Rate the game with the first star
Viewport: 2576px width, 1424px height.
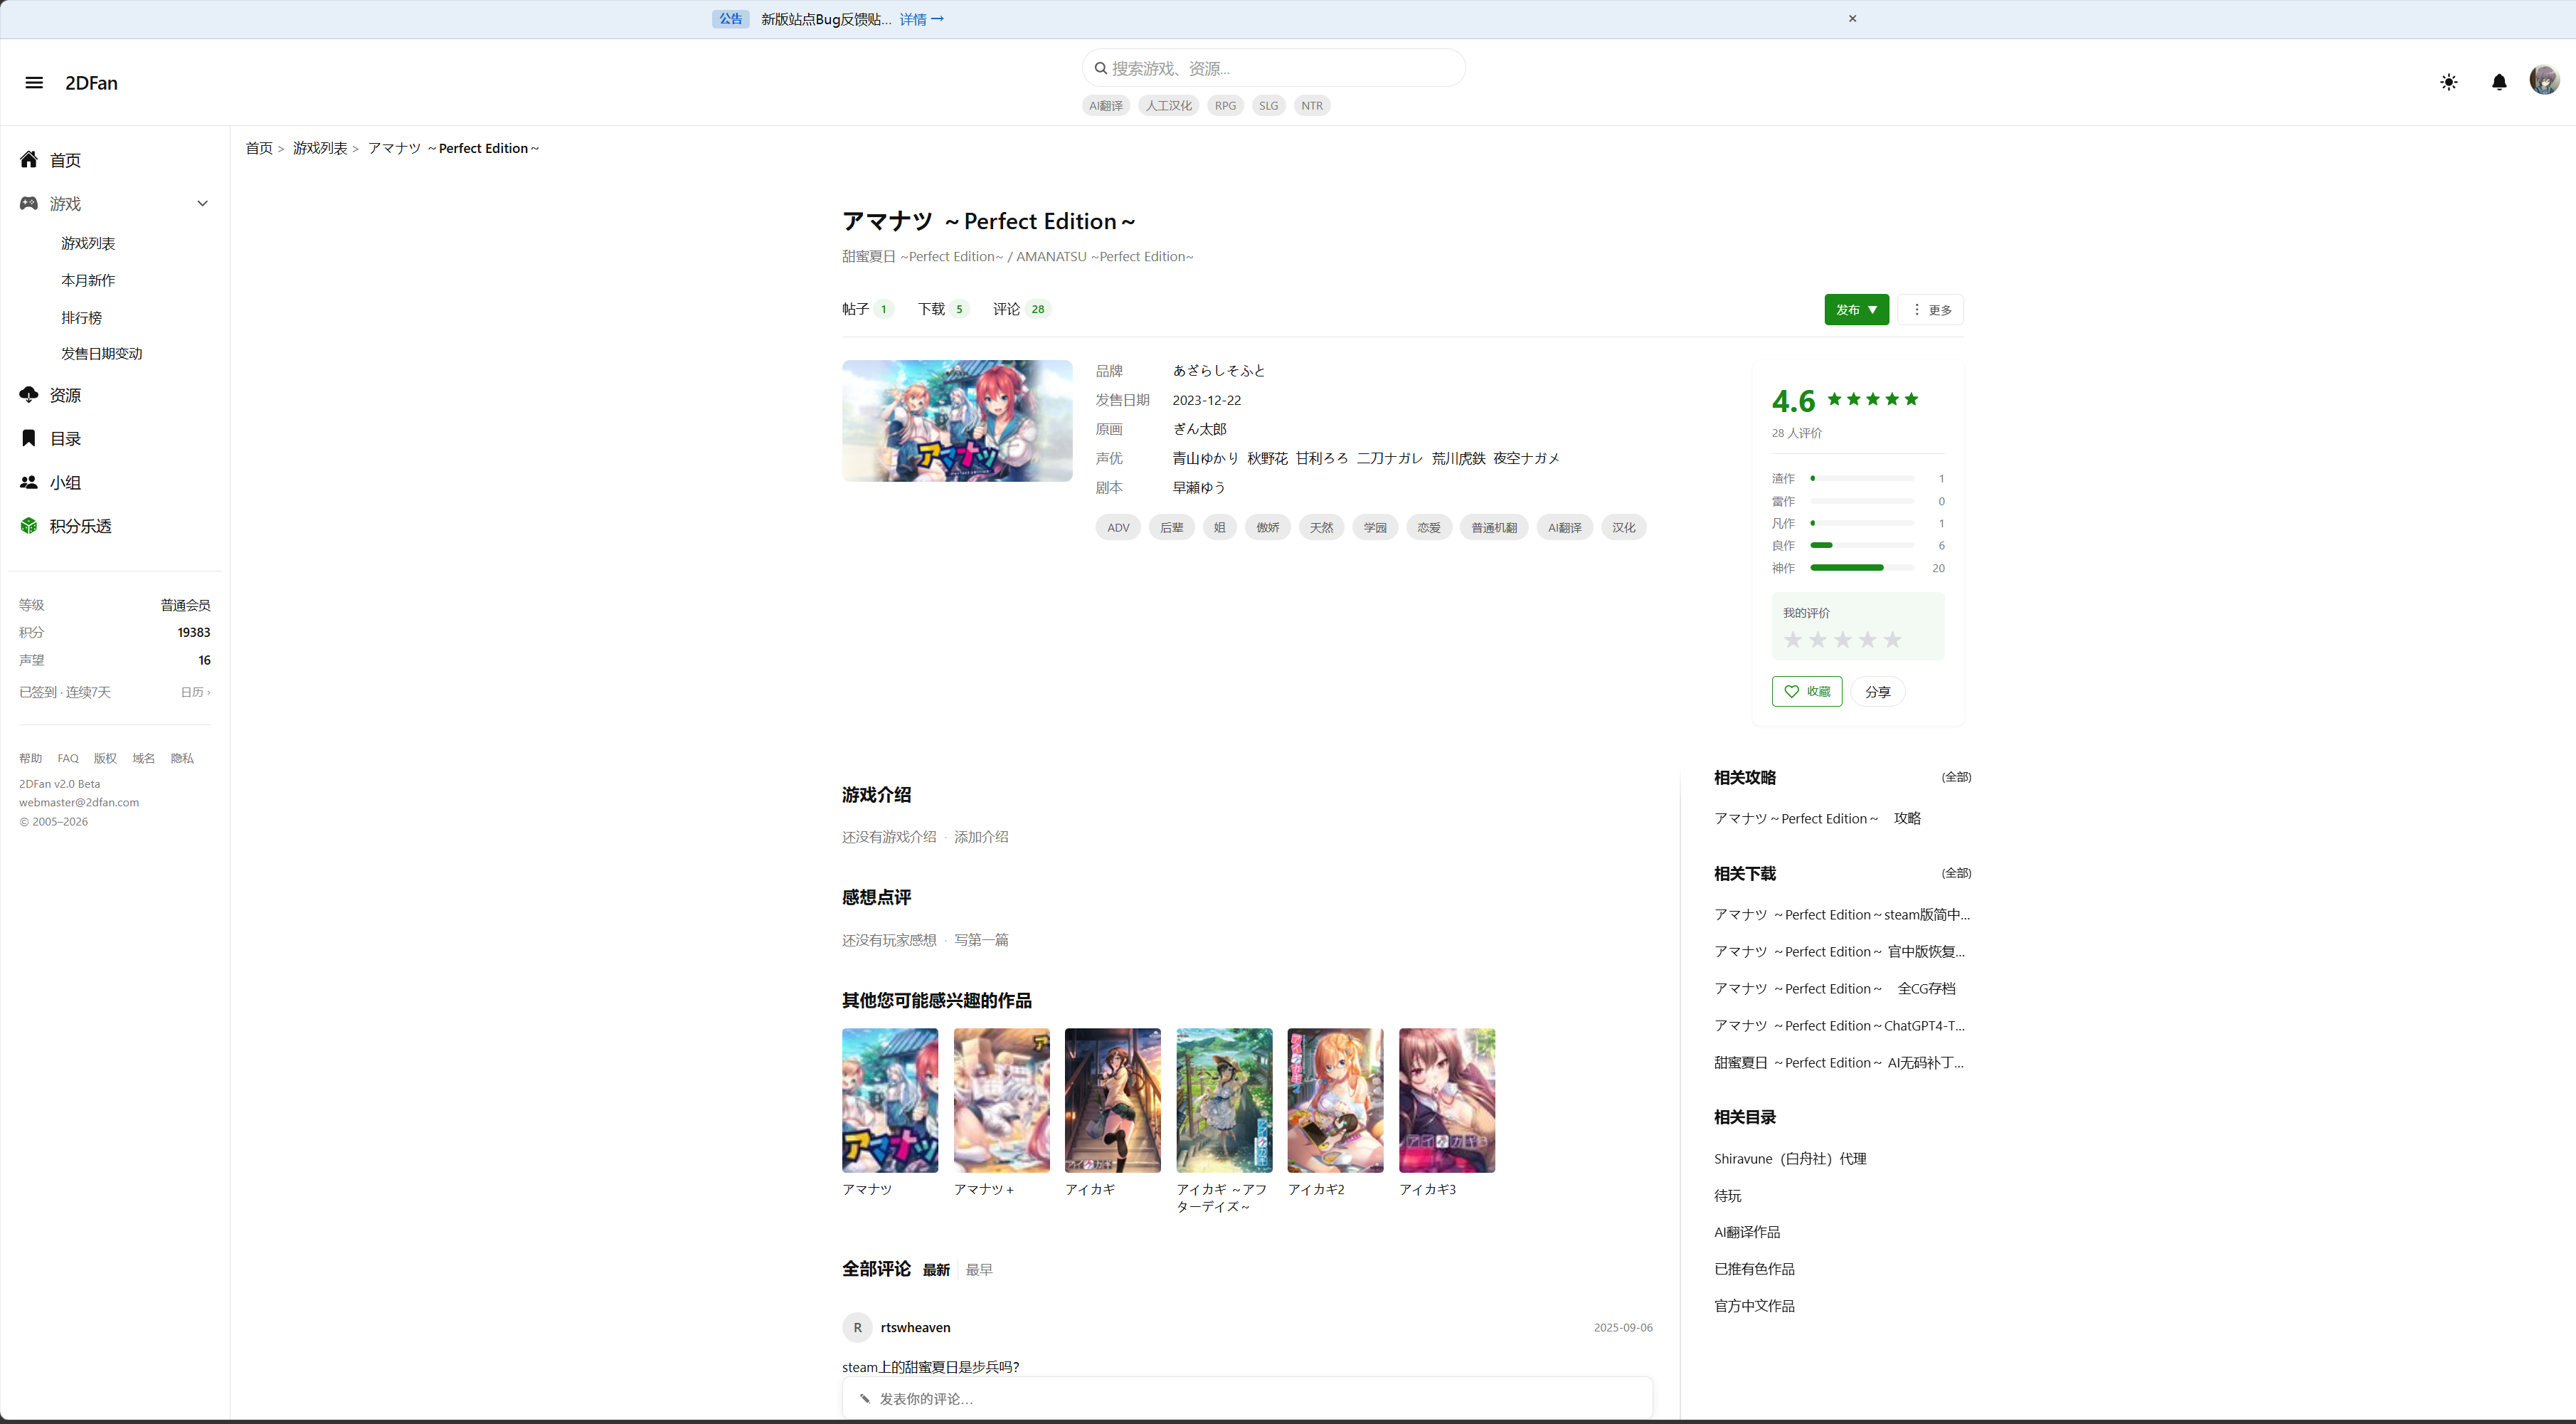tap(1793, 640)
